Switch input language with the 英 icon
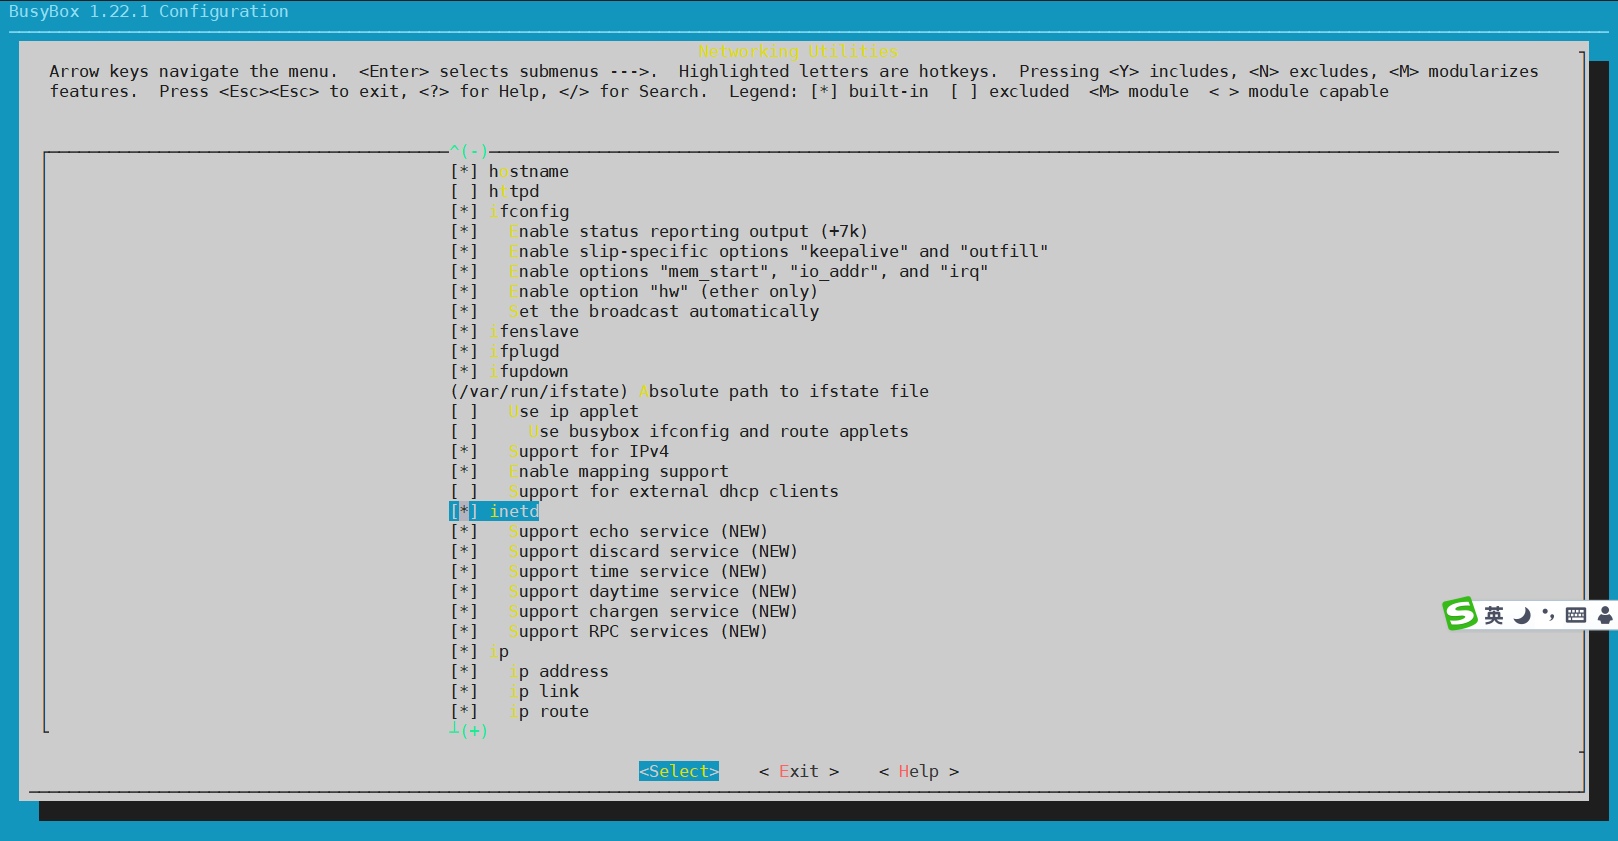This screenshot has height=841, width=1618. (x=1493, y=615)
